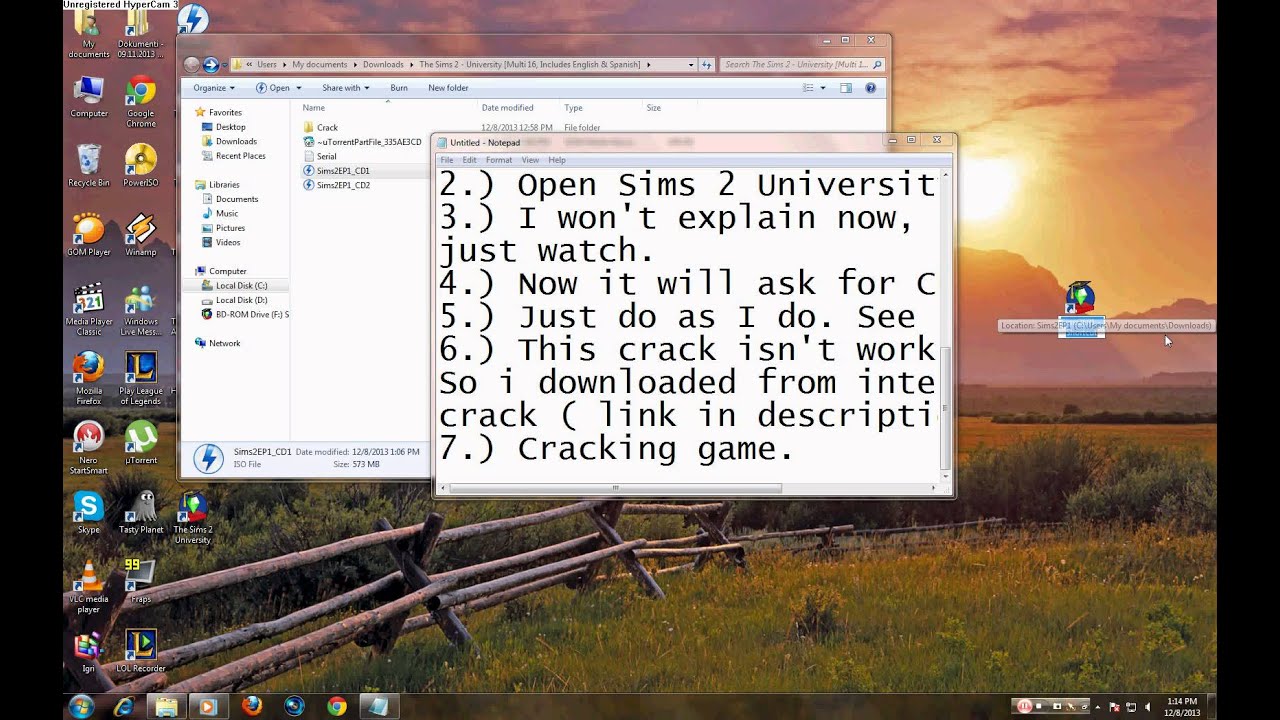Select the LOL Recorder desktop icon
This screenshot has height=720, width=1280.
coord(141,650)
